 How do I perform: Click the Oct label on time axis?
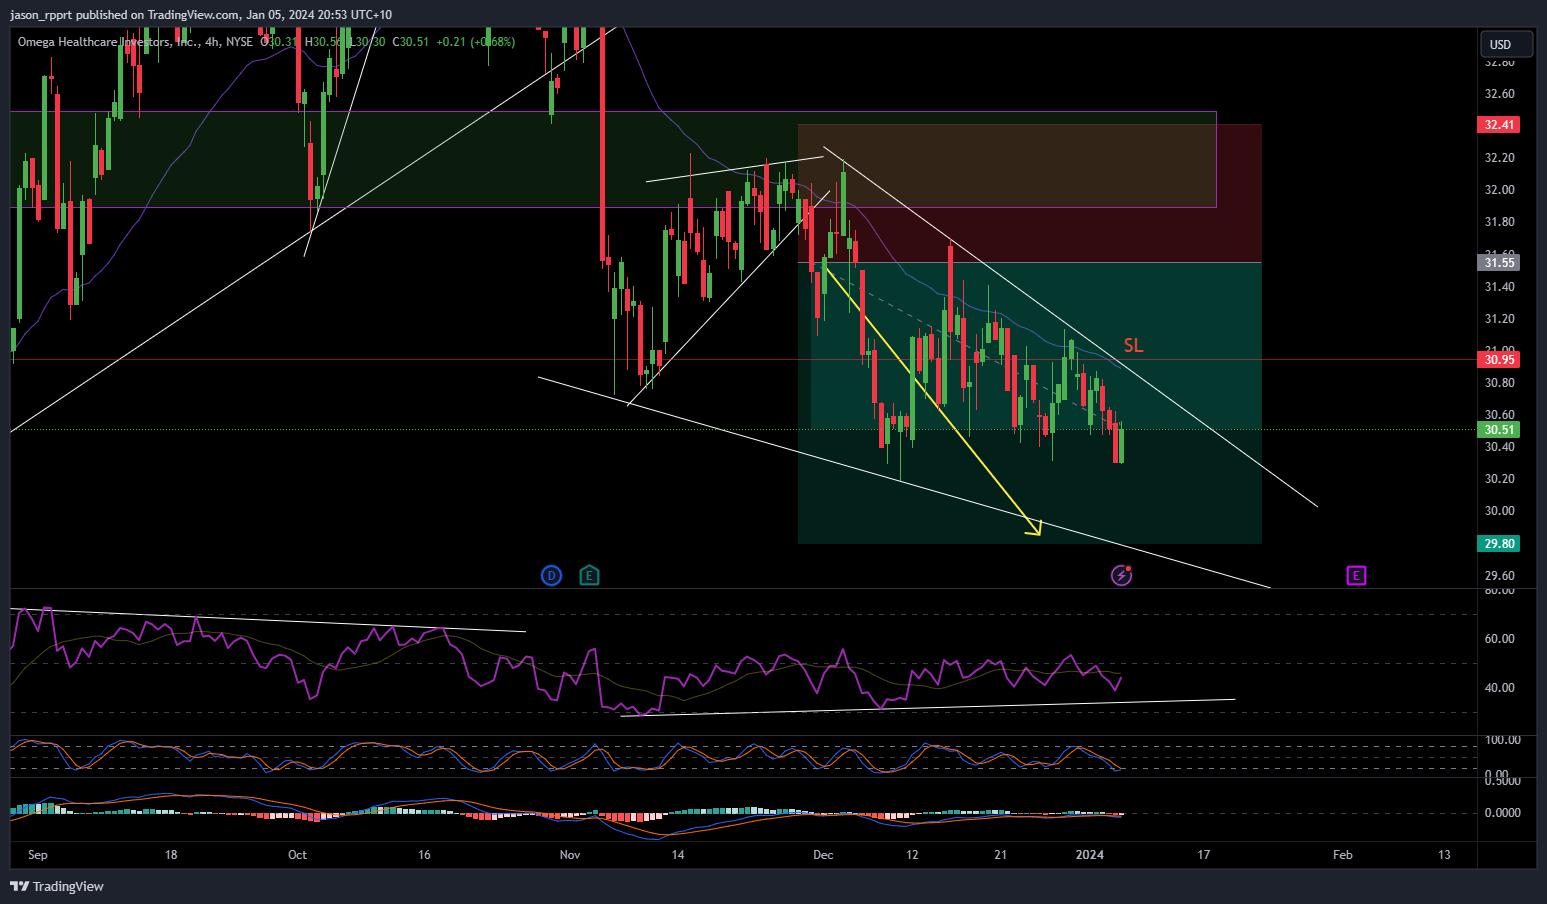coord(297,855)
